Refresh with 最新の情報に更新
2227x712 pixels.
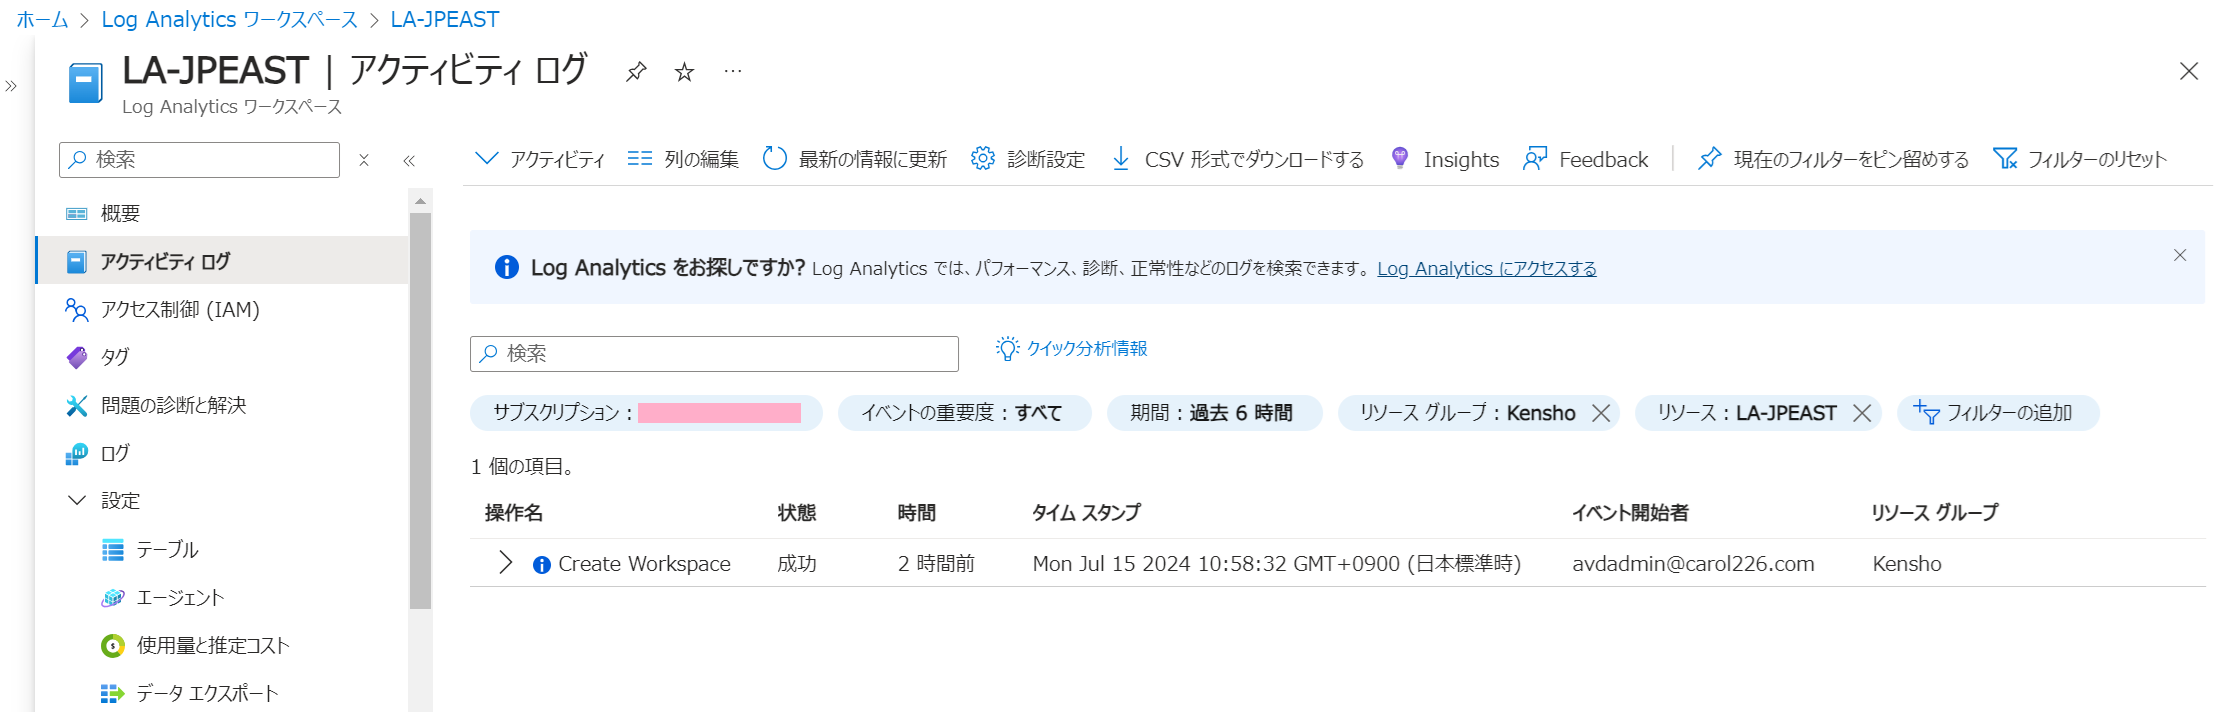coord(855,159)
